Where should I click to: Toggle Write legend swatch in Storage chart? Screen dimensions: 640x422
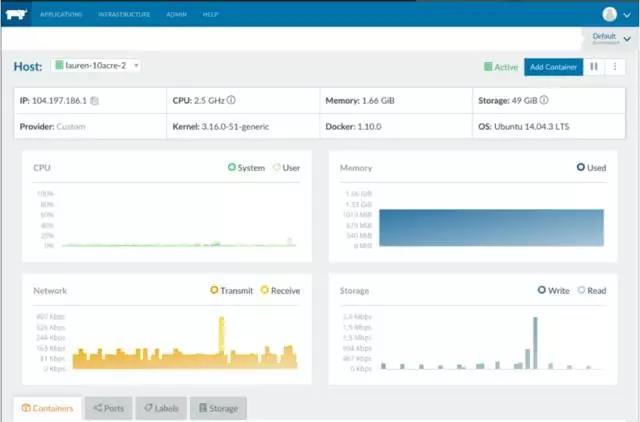542,290
